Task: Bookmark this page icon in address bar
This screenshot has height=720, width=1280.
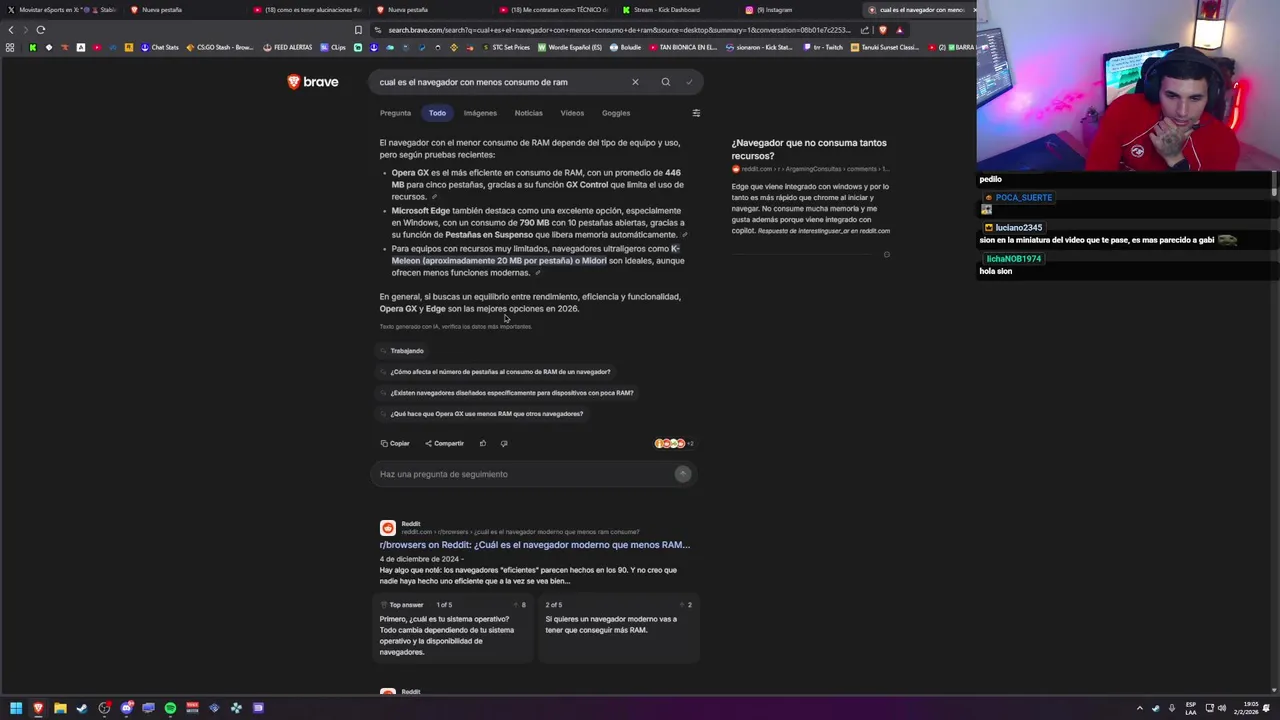Action: pyautogui.click(x=358, y=30)
